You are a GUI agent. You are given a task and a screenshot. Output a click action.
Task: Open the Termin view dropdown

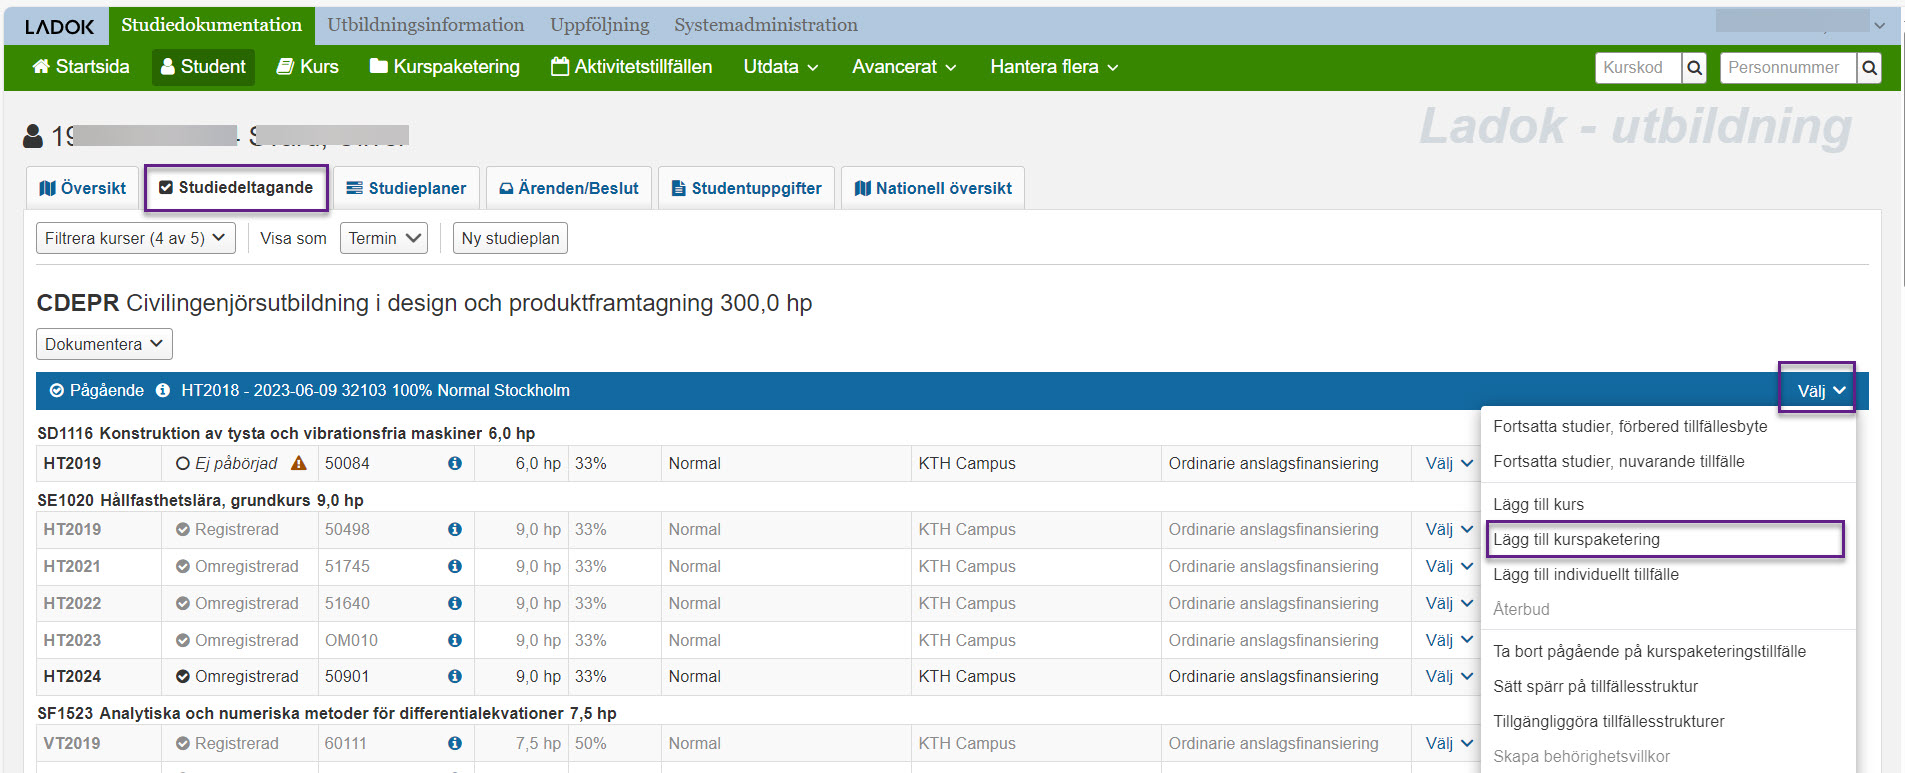[x=384, y=239]
